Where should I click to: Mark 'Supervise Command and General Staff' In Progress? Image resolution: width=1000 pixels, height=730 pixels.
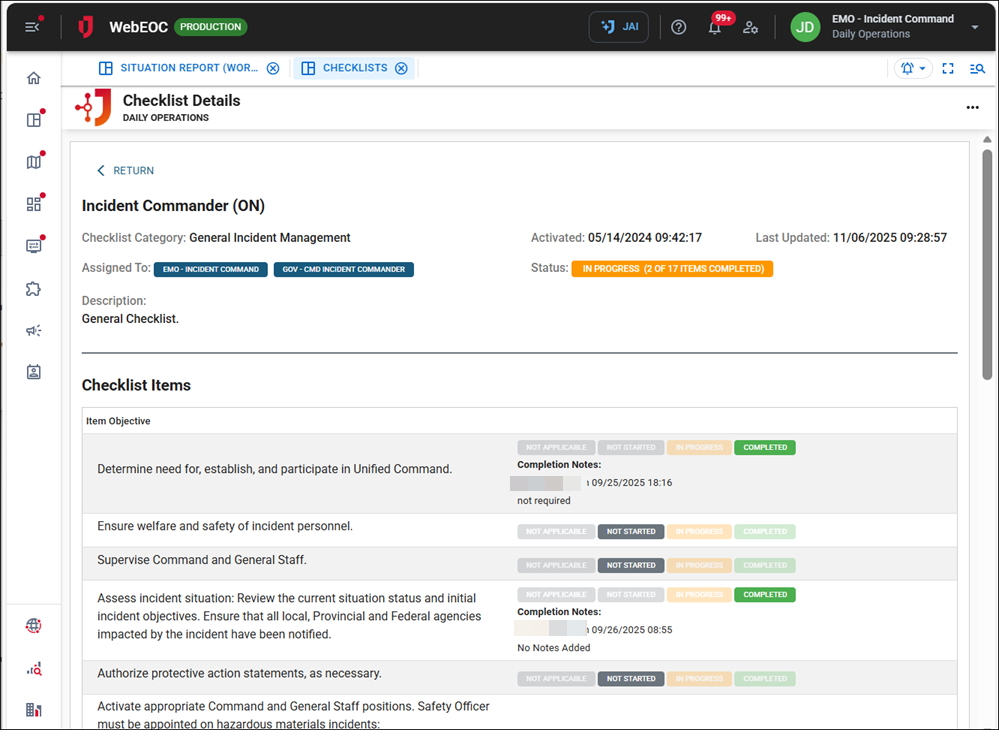coord(699,566)
